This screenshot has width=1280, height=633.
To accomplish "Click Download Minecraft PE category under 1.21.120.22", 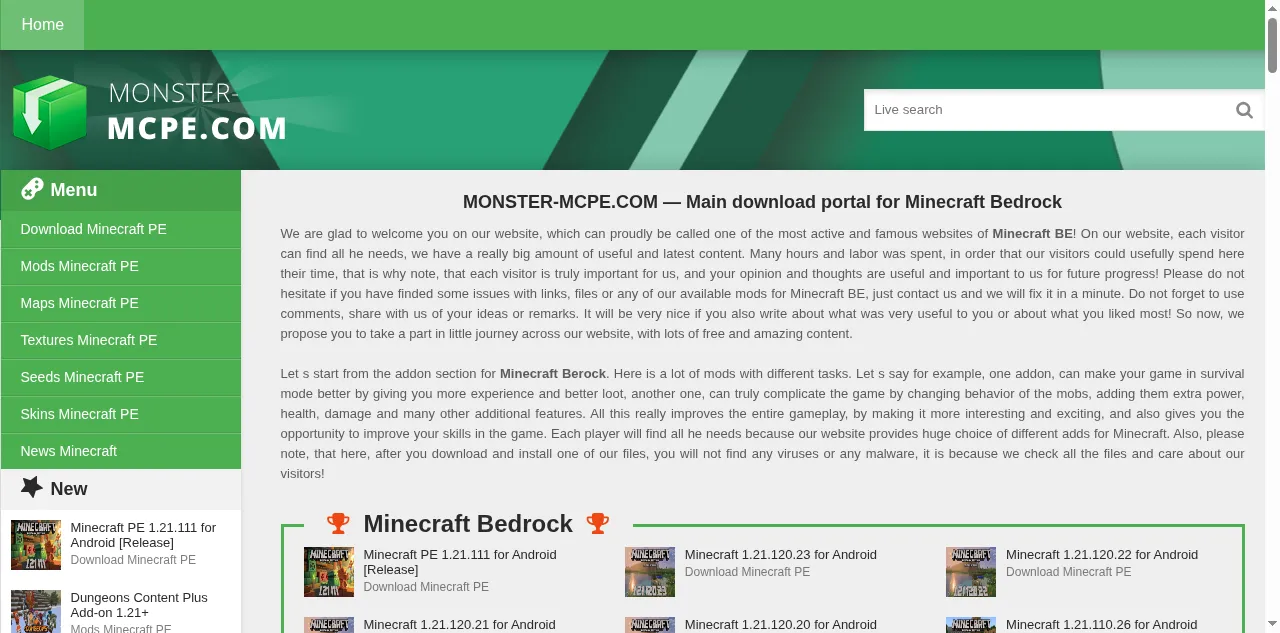I will point(1069,572).
